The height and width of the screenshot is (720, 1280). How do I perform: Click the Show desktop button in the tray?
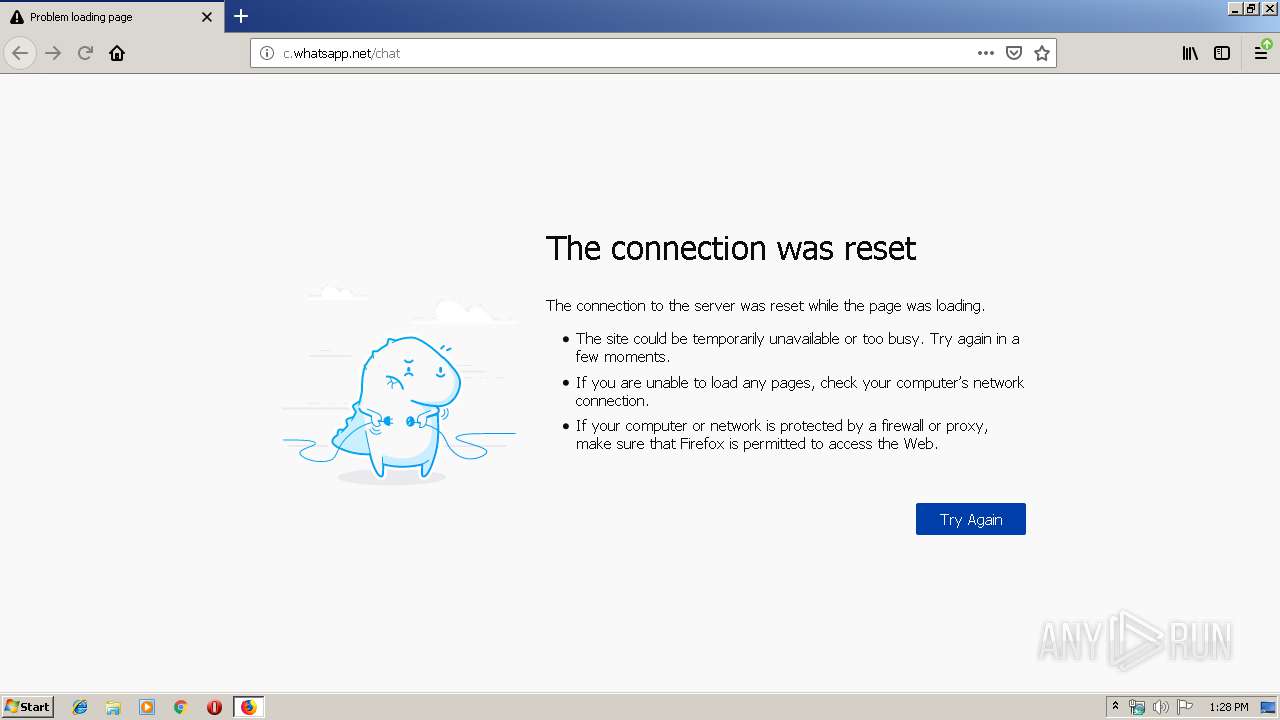tap(1268, 707)
